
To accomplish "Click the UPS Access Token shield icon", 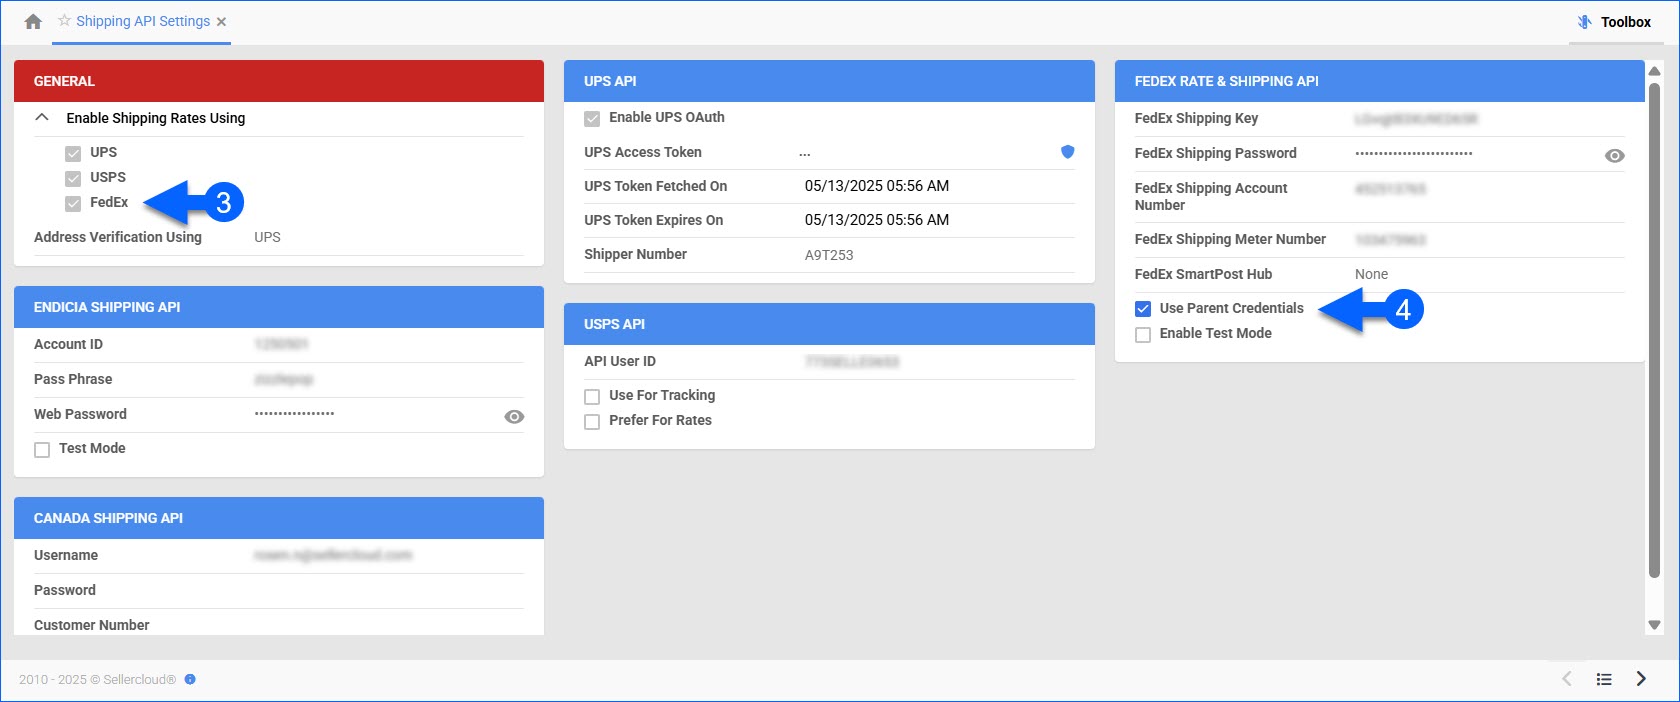I will click(x=1067, y=152).
